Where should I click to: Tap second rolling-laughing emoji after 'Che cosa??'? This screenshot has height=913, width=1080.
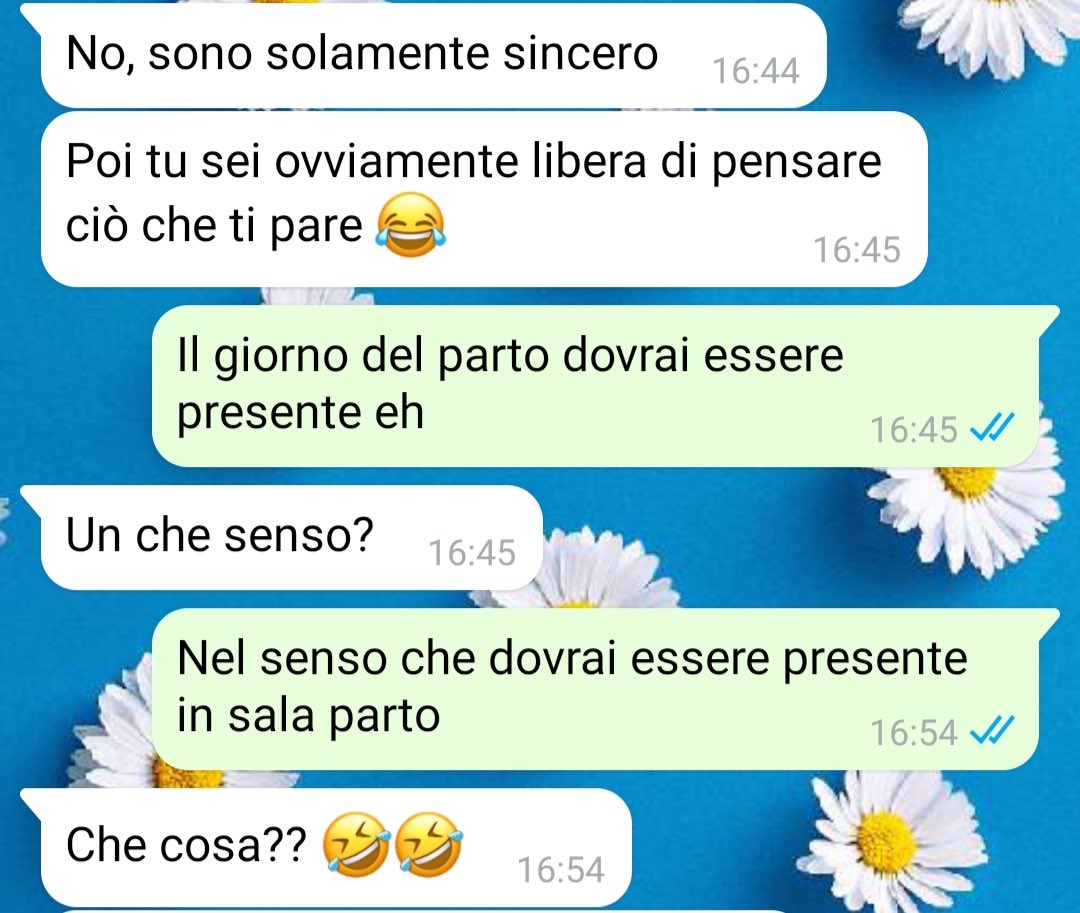(x=429, y=845)
